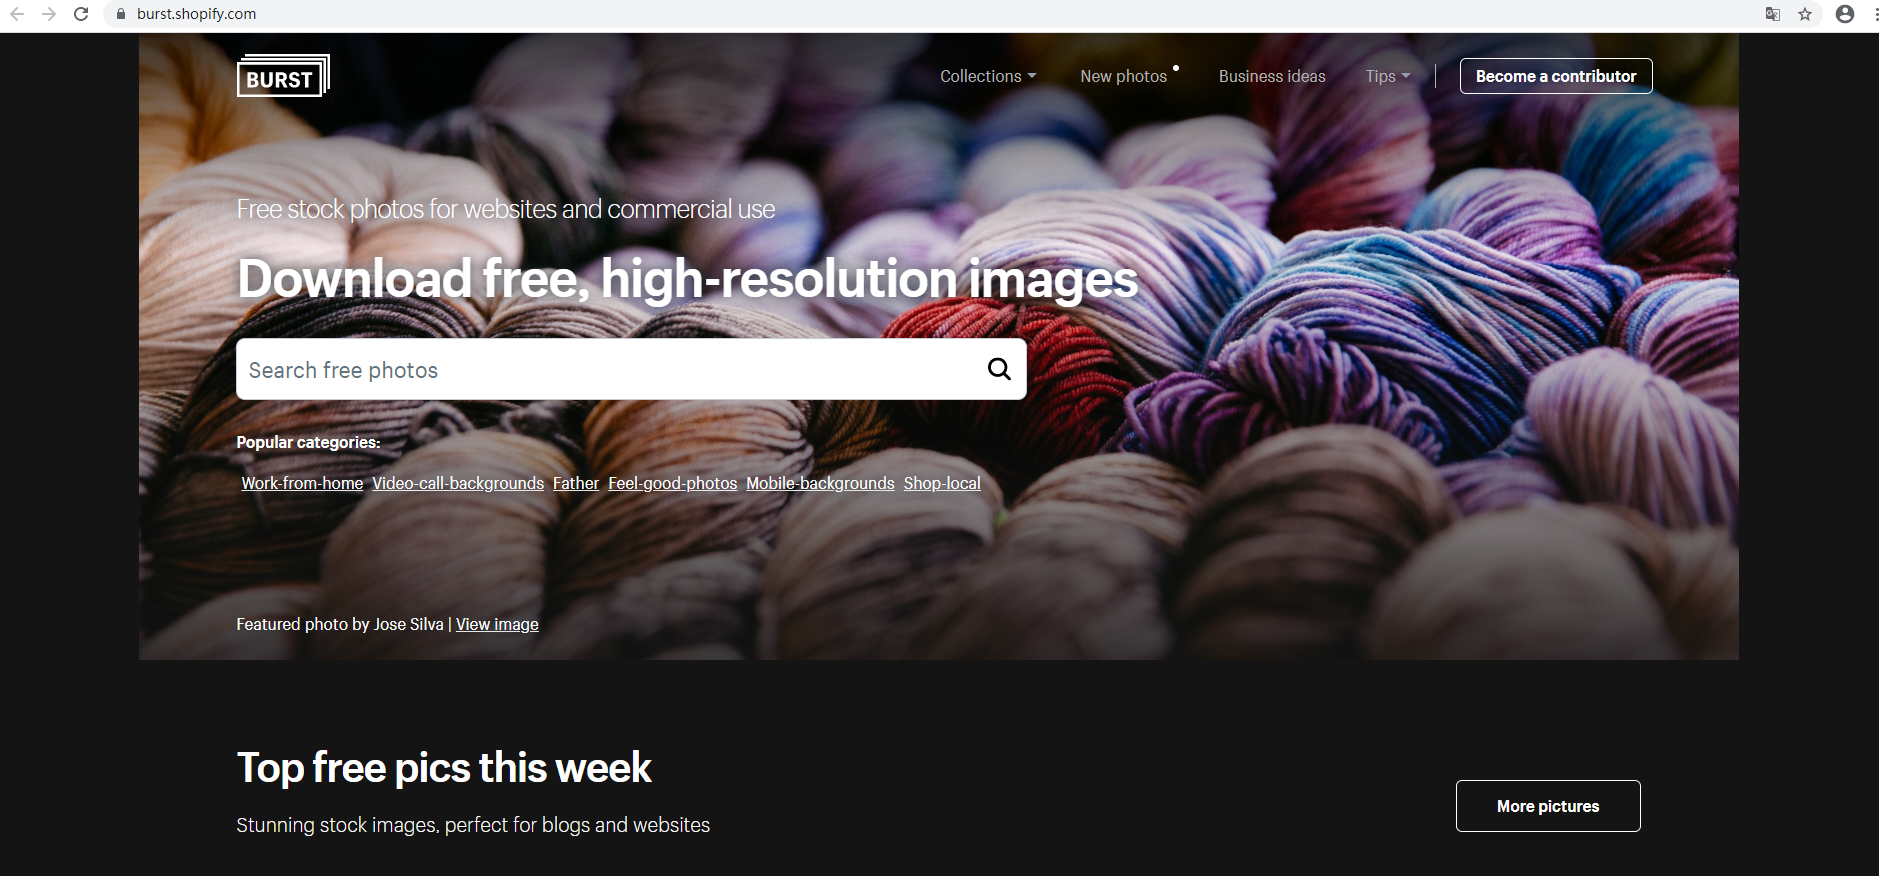Reload the page with refresh icon
This screenshot has height=876, width=1879.
[81, 14]
